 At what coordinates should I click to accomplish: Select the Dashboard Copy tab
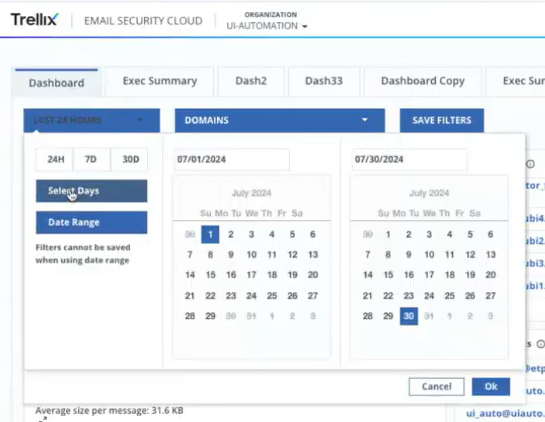[x=423, y=81]
